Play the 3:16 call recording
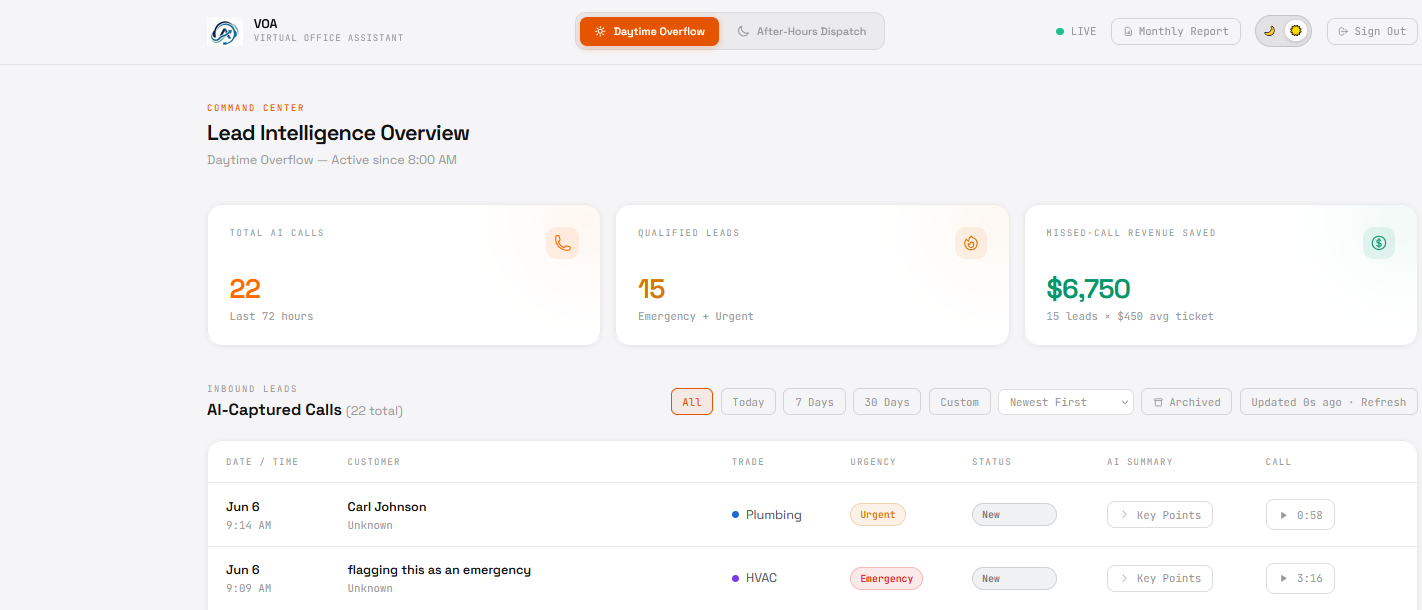The width and height of the screenshot is (1422, 610). point(1300,578)
